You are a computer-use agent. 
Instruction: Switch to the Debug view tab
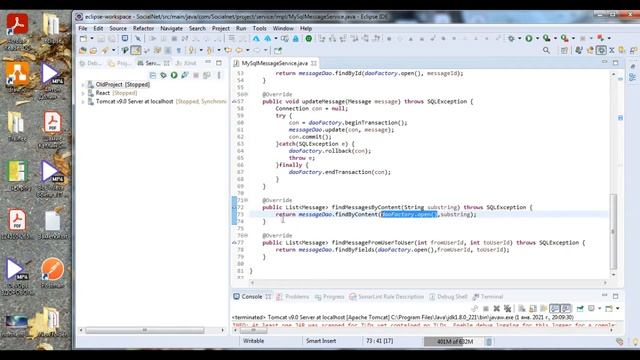[x=90, y=63]
